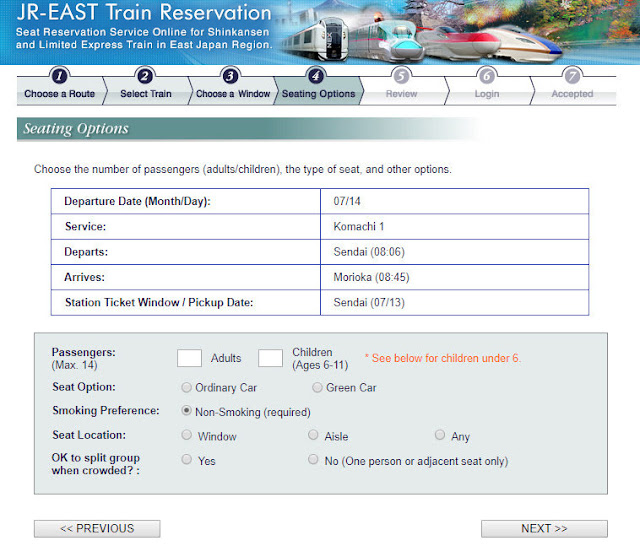Focus the Adults passenger count field
This screenshot has width=640, height=546.
189,358
